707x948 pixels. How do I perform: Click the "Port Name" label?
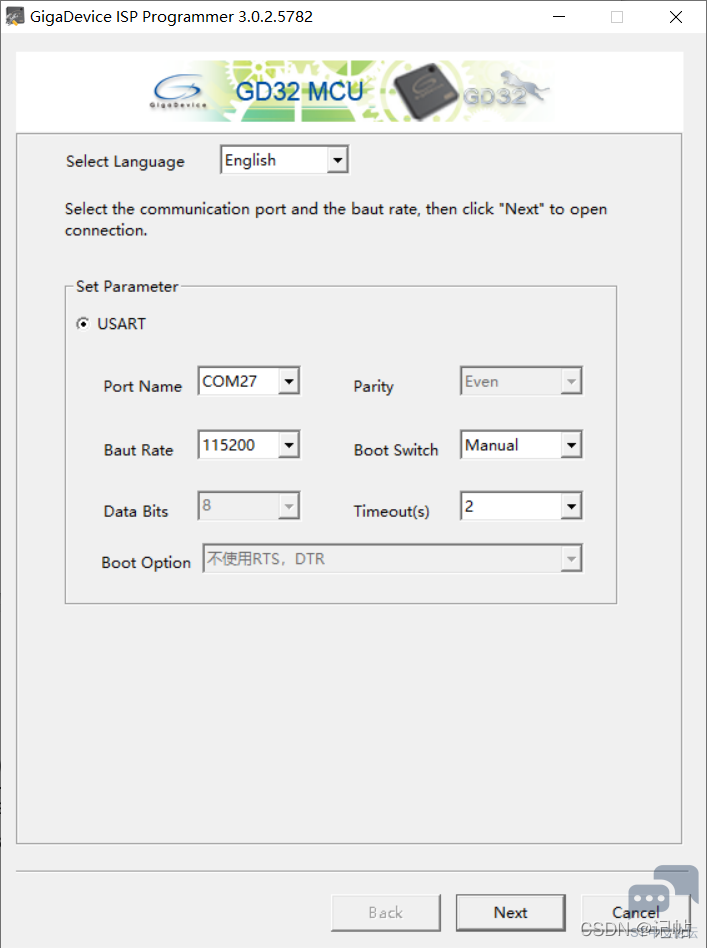click(x=143, y=386)
